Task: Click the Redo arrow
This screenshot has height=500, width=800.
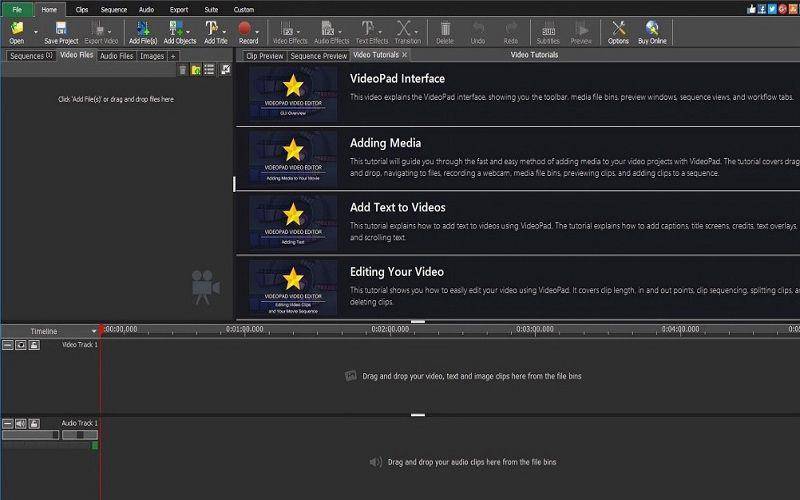Action: coord(511,28)
